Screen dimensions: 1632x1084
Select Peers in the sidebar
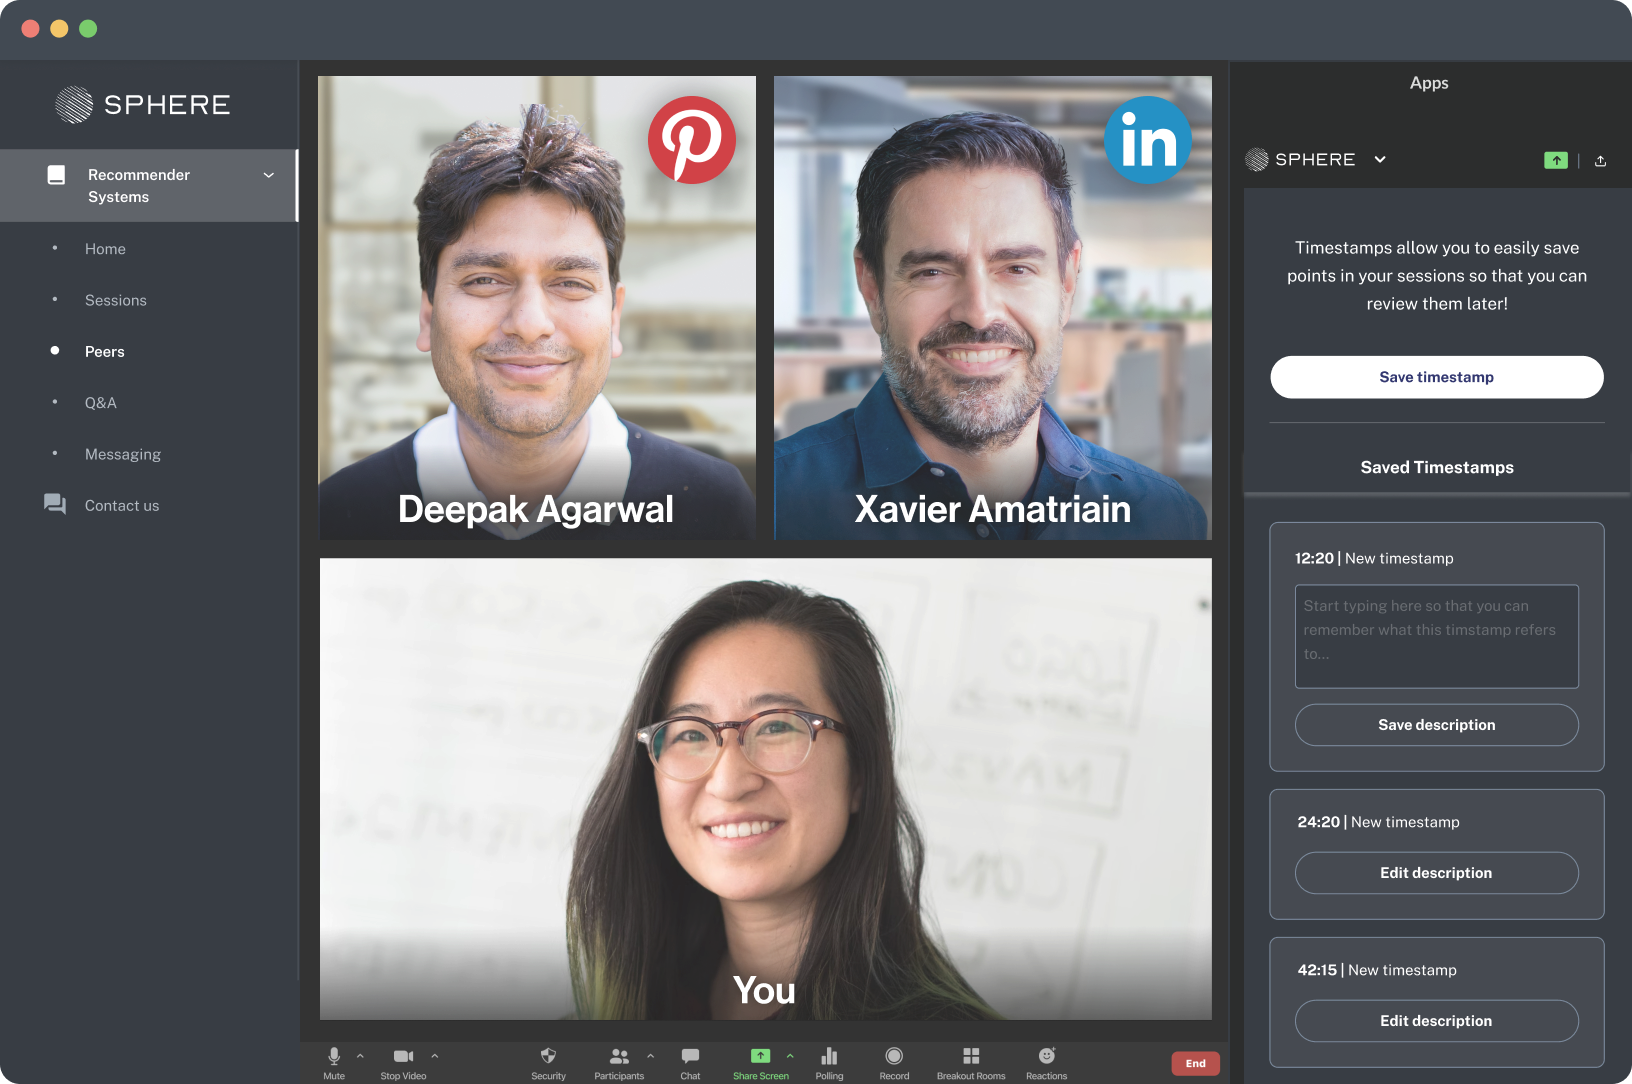point(105,352)
